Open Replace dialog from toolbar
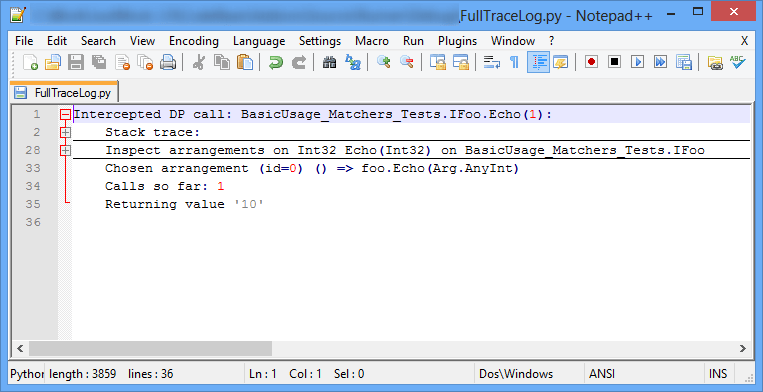 tap(352, 62)
